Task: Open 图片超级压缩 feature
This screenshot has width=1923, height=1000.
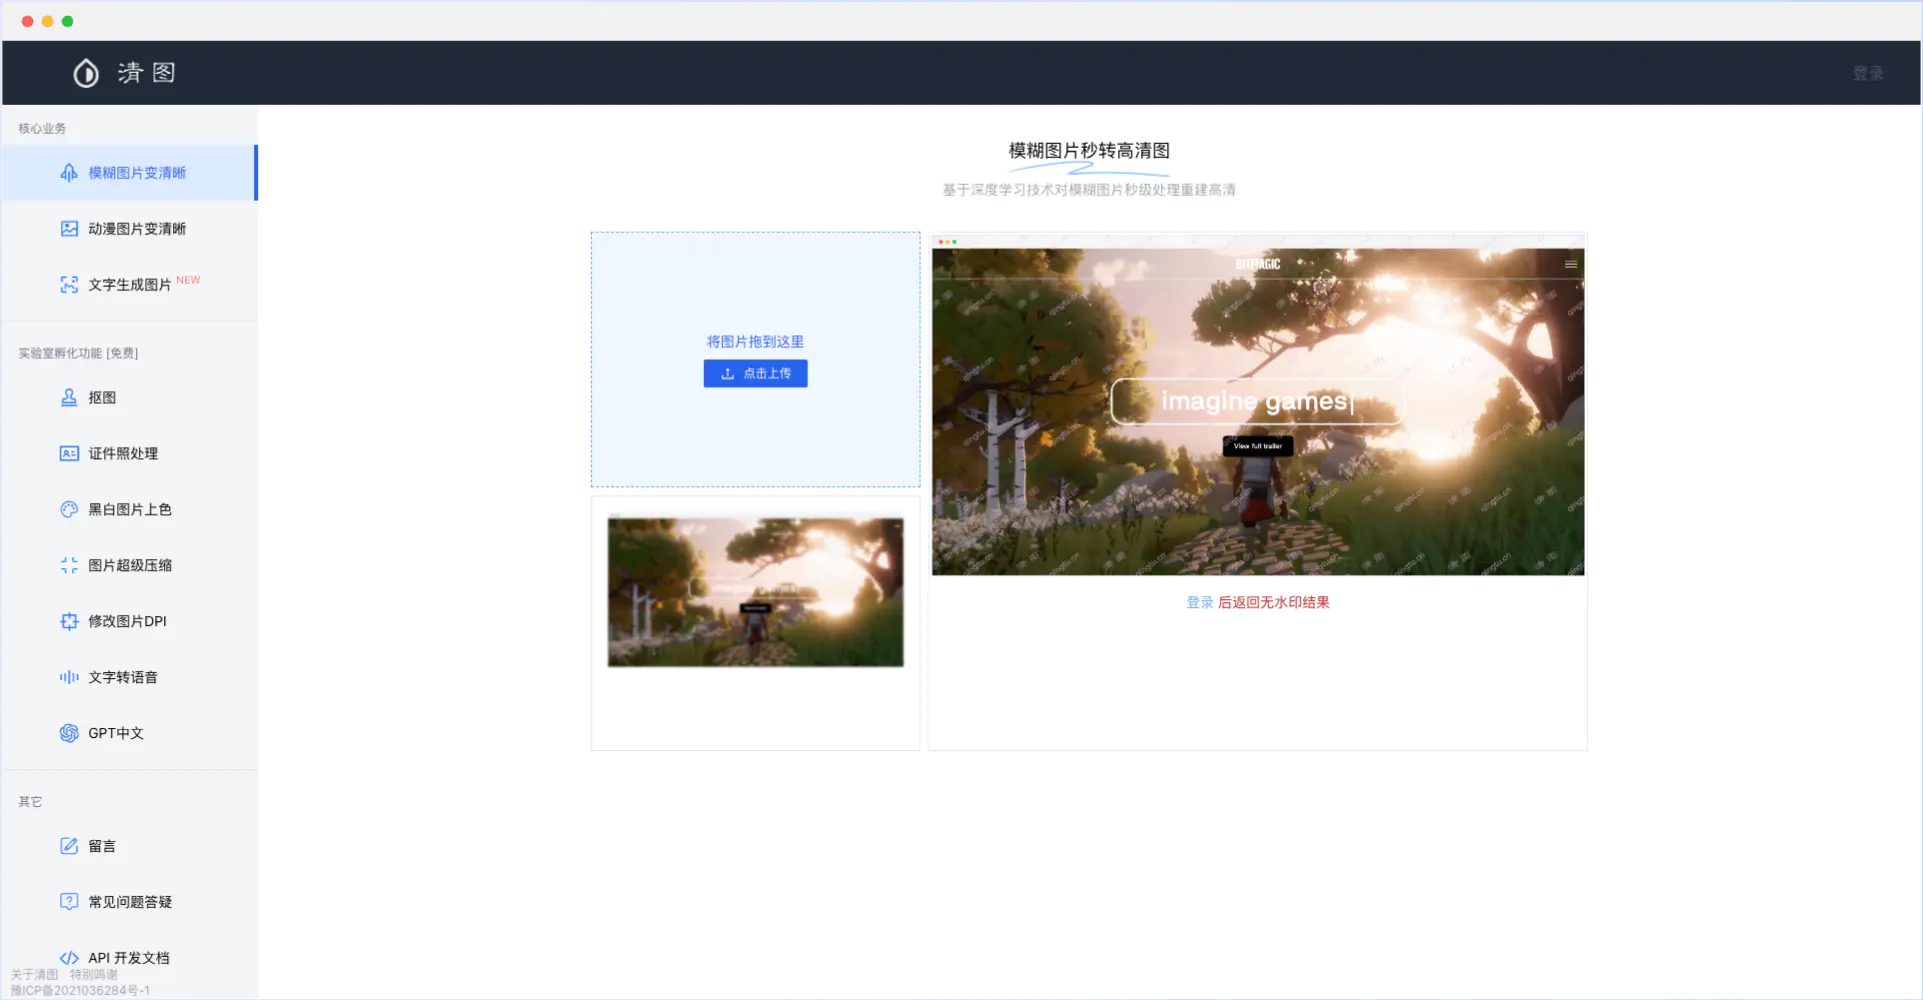Action: click(x=130, y=565)
